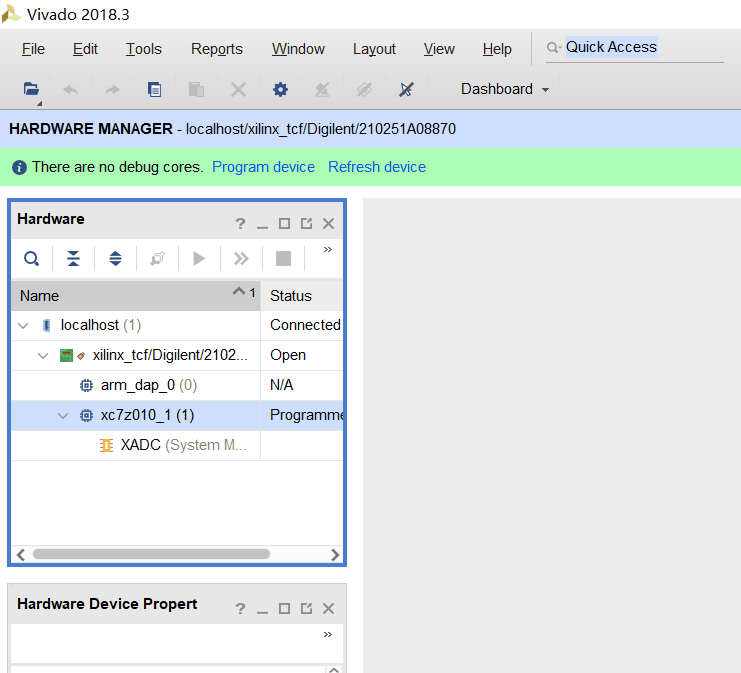Maximize the Hardware Device Properties panel

click(284, 608)
